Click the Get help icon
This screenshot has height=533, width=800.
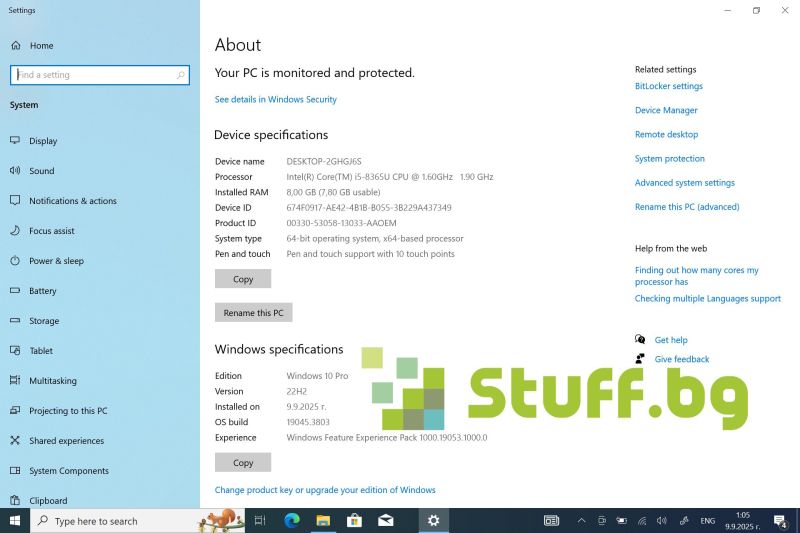click(x=640, y=340)
